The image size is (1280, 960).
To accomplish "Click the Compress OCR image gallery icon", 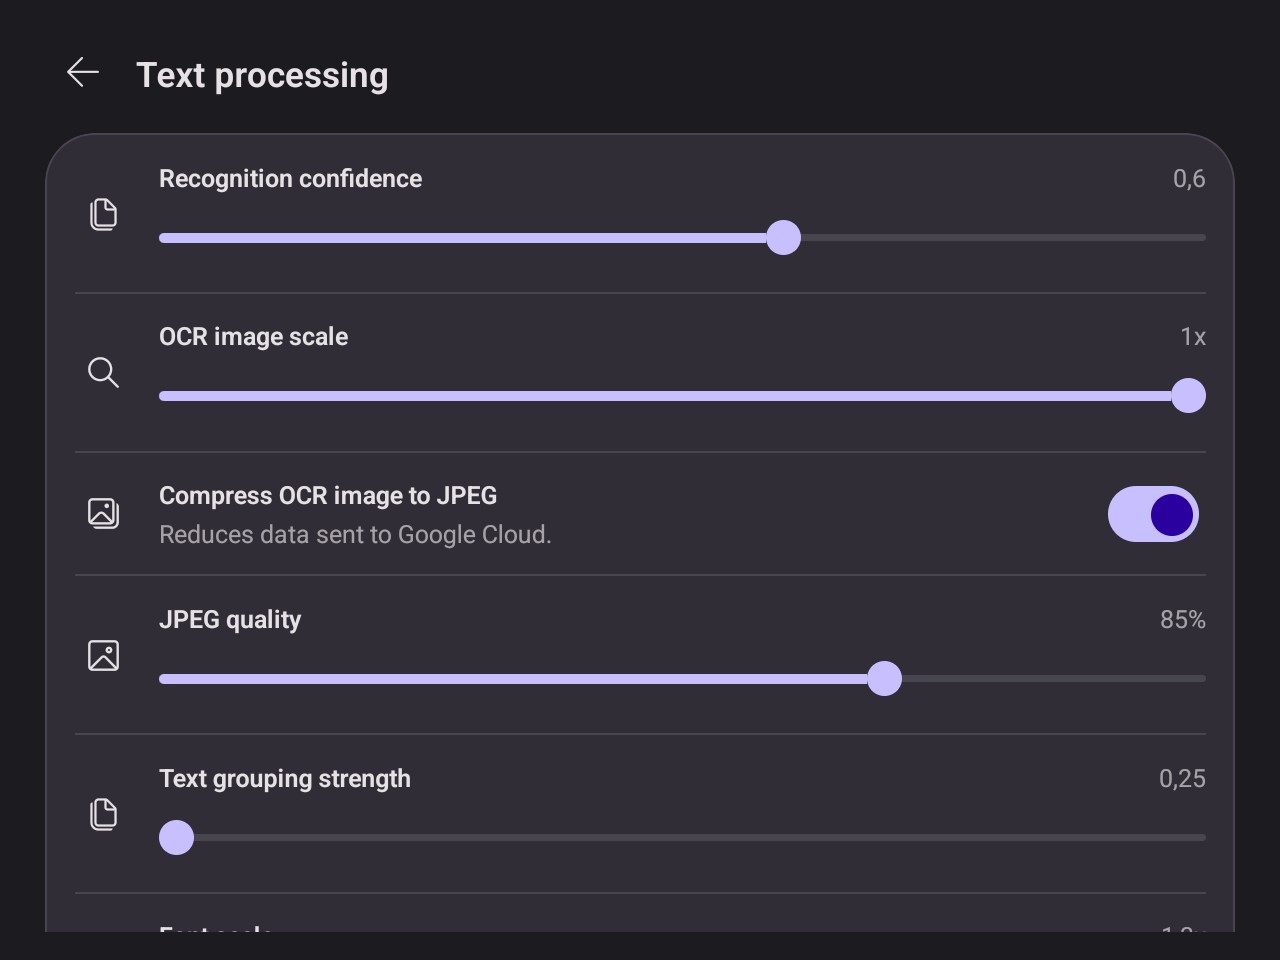I will click(x=103, y=513).
